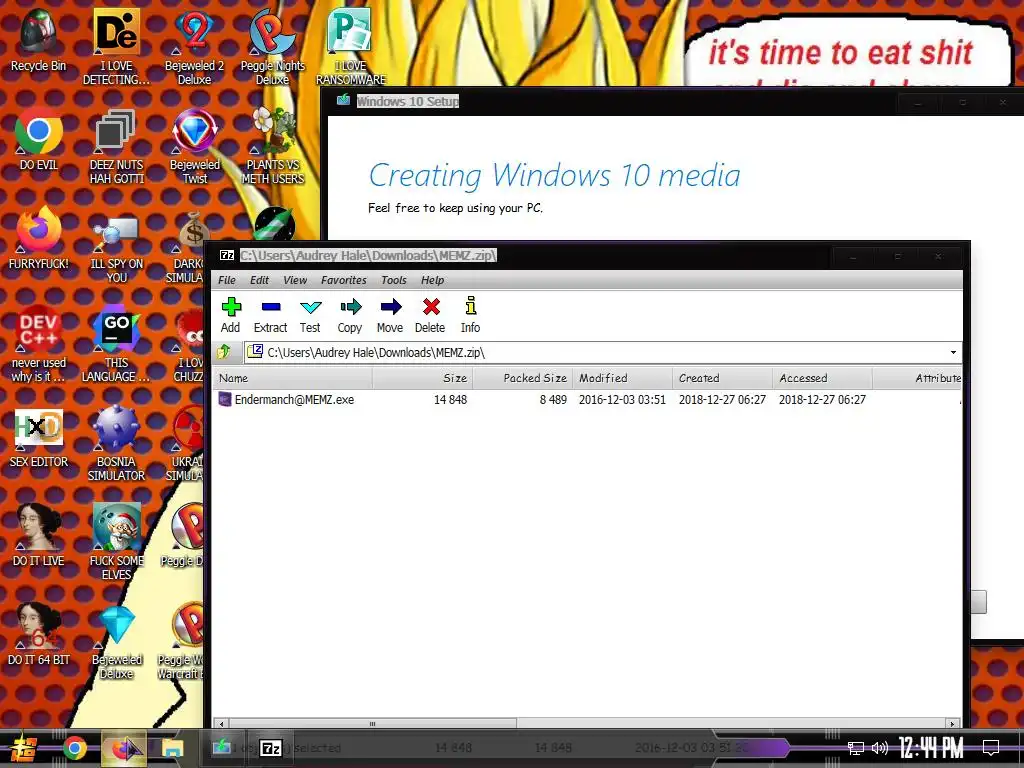
Task: Click the left arrow of horizontal scrollbar
Action: click(221, 724)
